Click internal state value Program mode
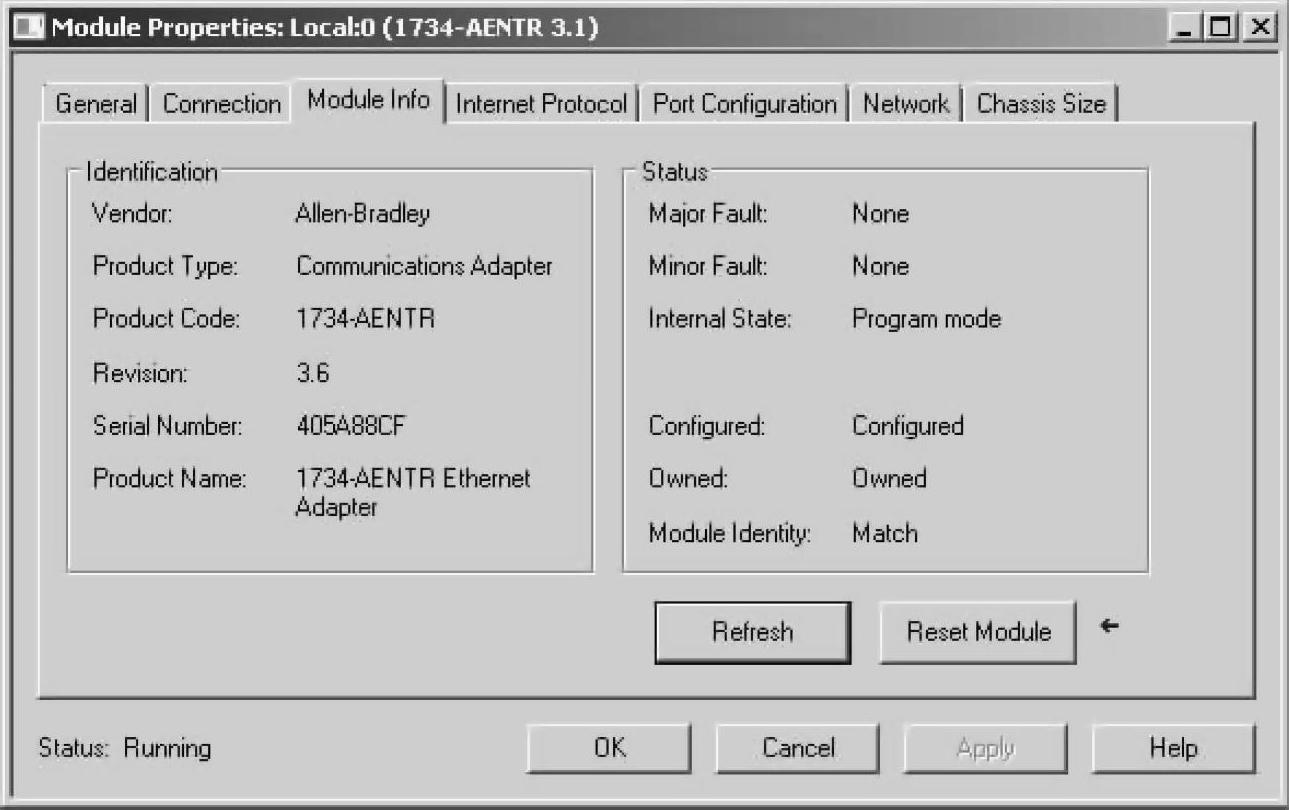 click(926, 320)
